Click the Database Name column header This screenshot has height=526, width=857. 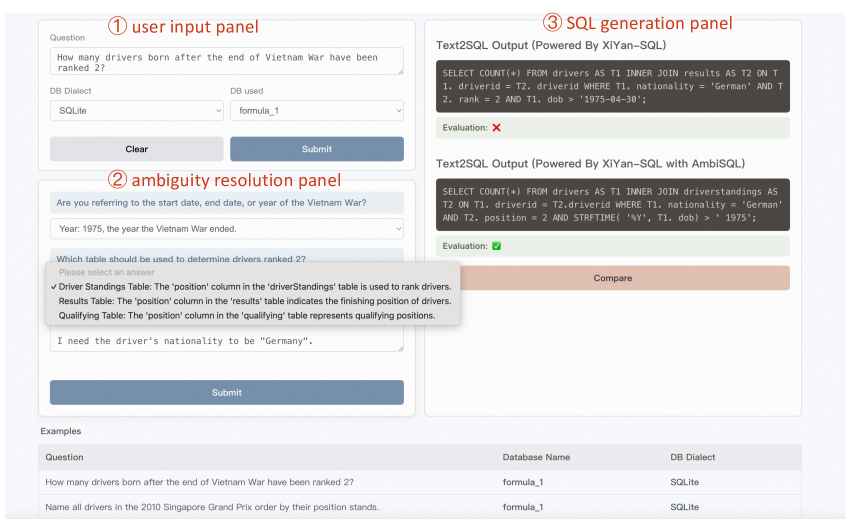(x=535, y=457)
